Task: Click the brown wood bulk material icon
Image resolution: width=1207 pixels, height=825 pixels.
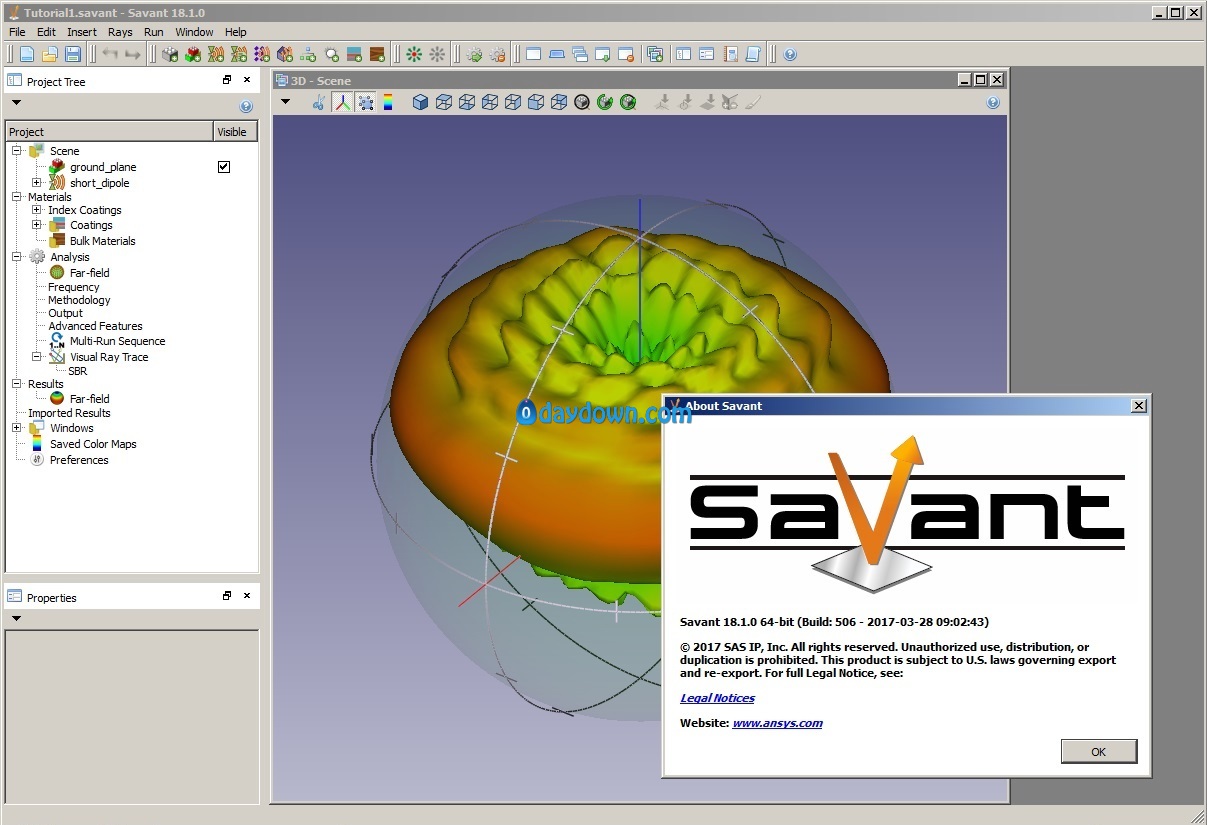Action: coord(377,55)
